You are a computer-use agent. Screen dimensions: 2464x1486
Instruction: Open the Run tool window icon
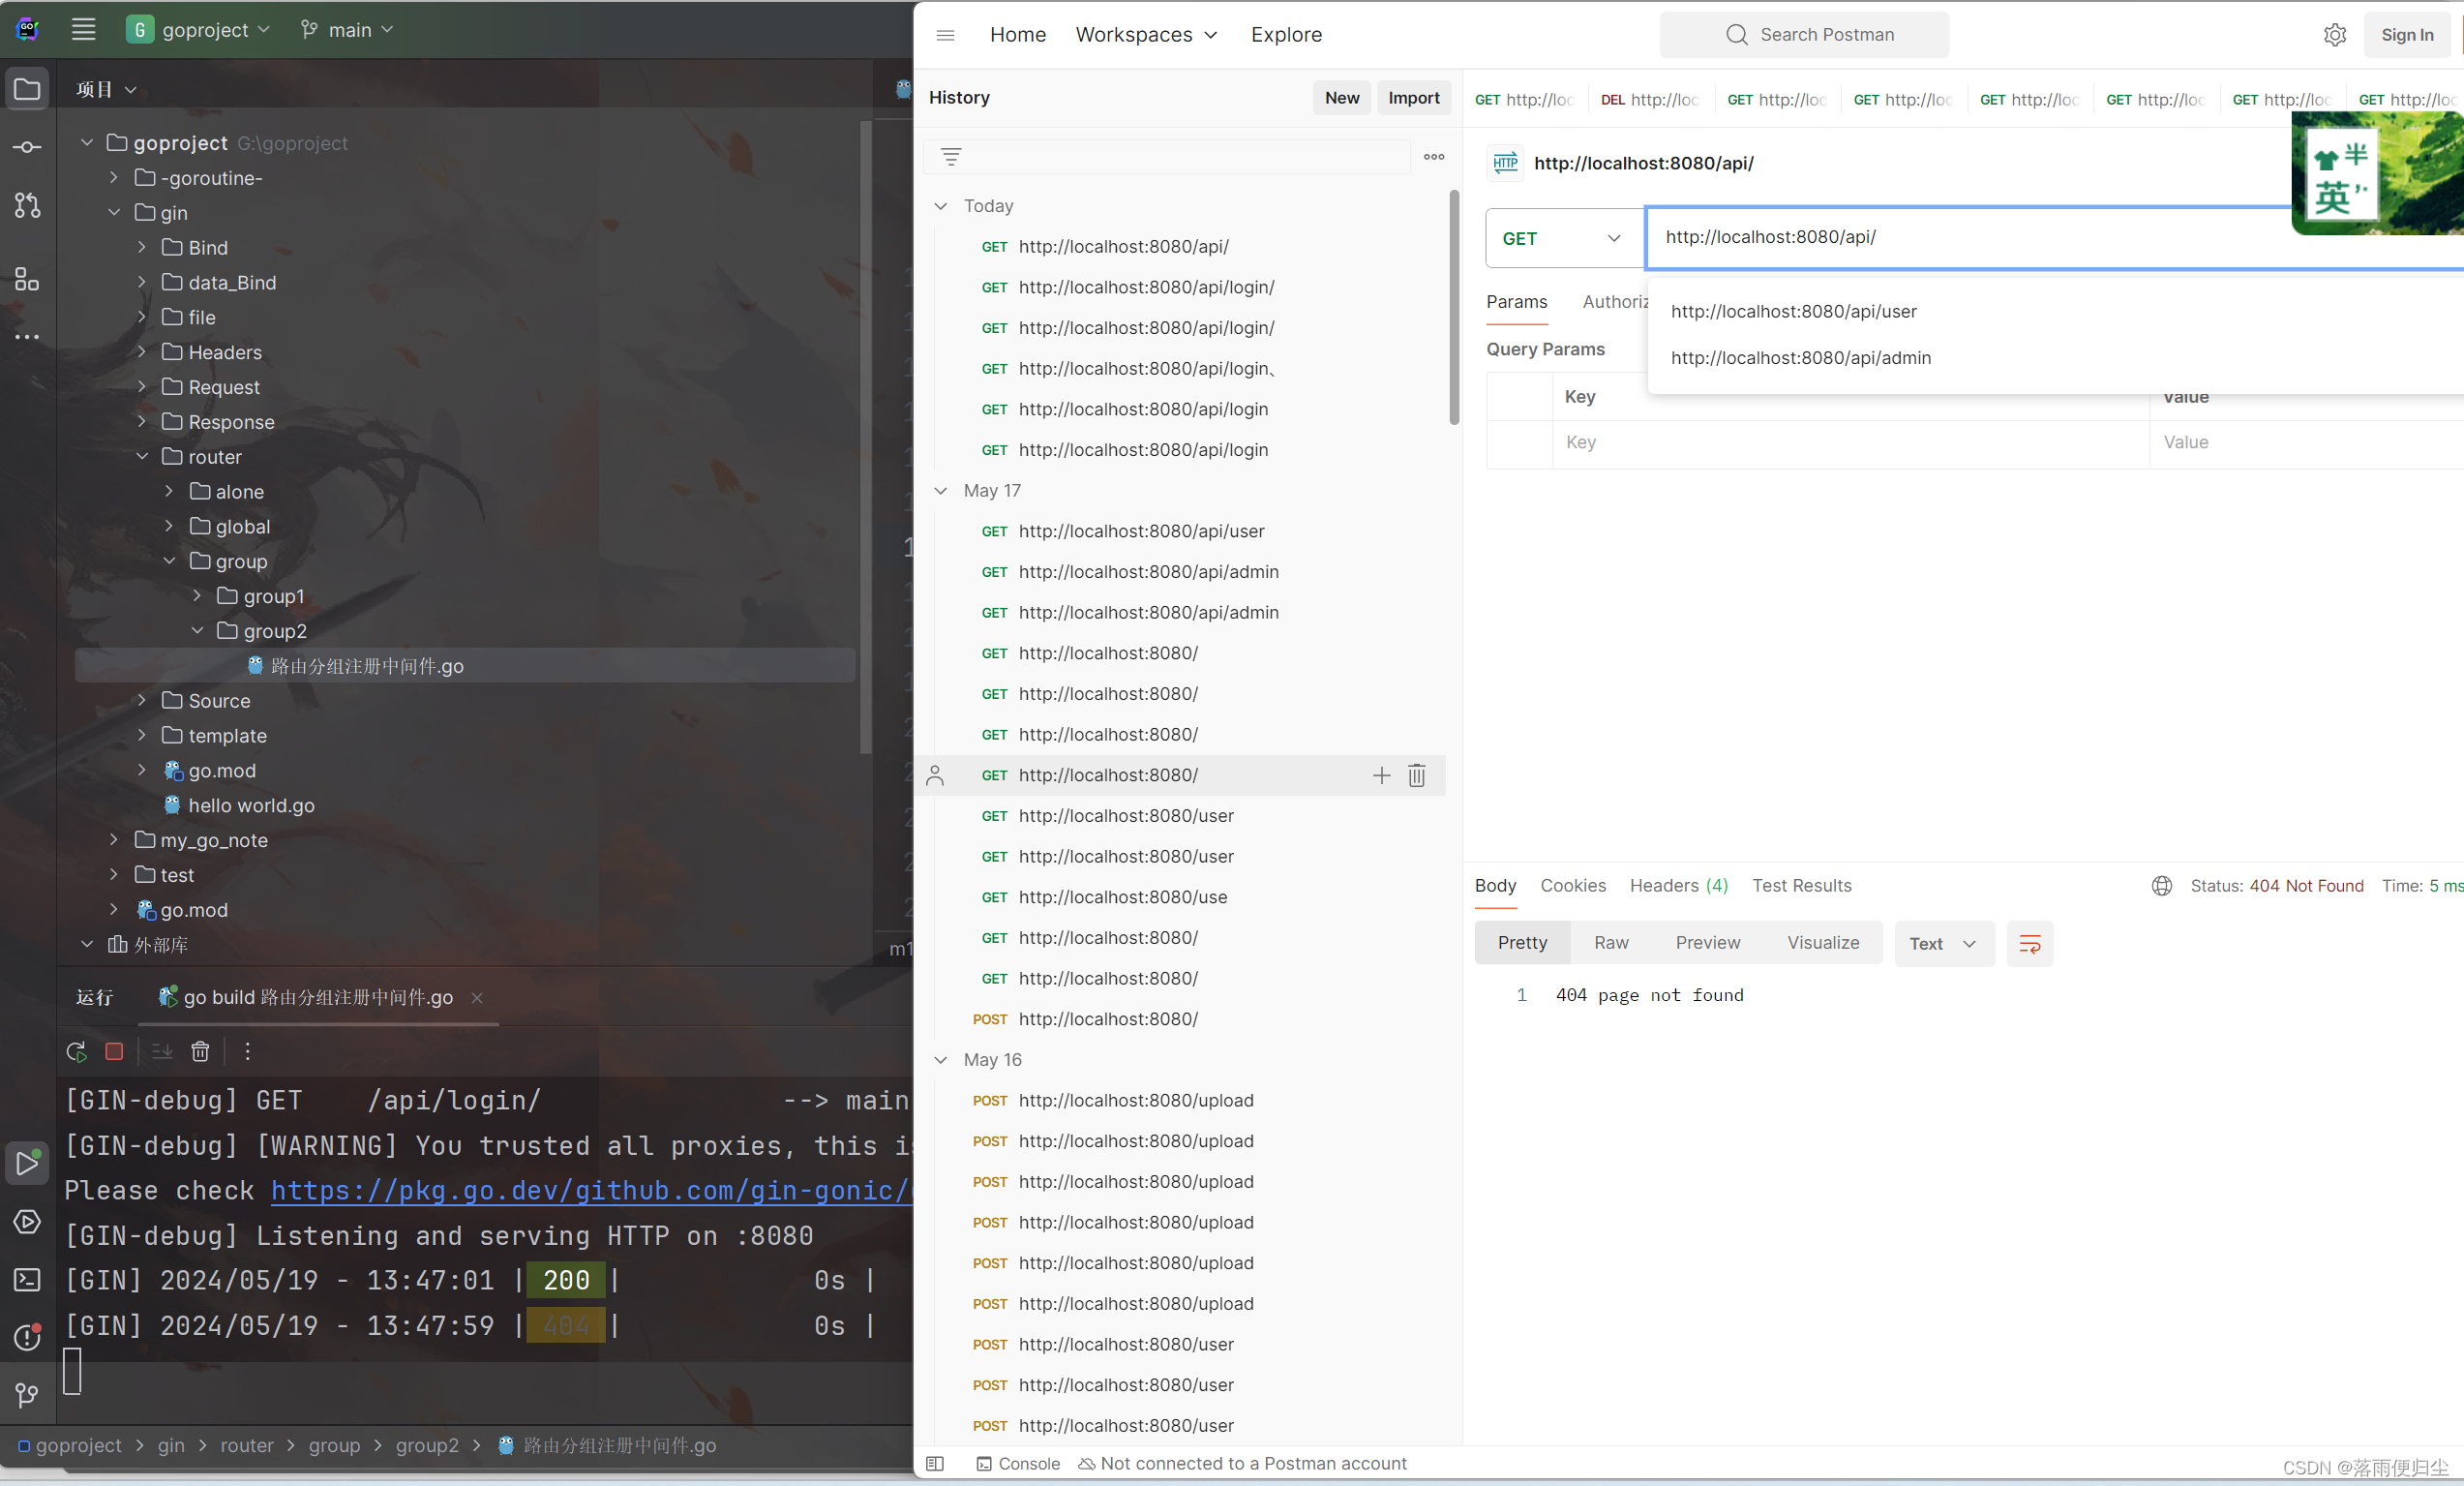[x=27, y=1163]
